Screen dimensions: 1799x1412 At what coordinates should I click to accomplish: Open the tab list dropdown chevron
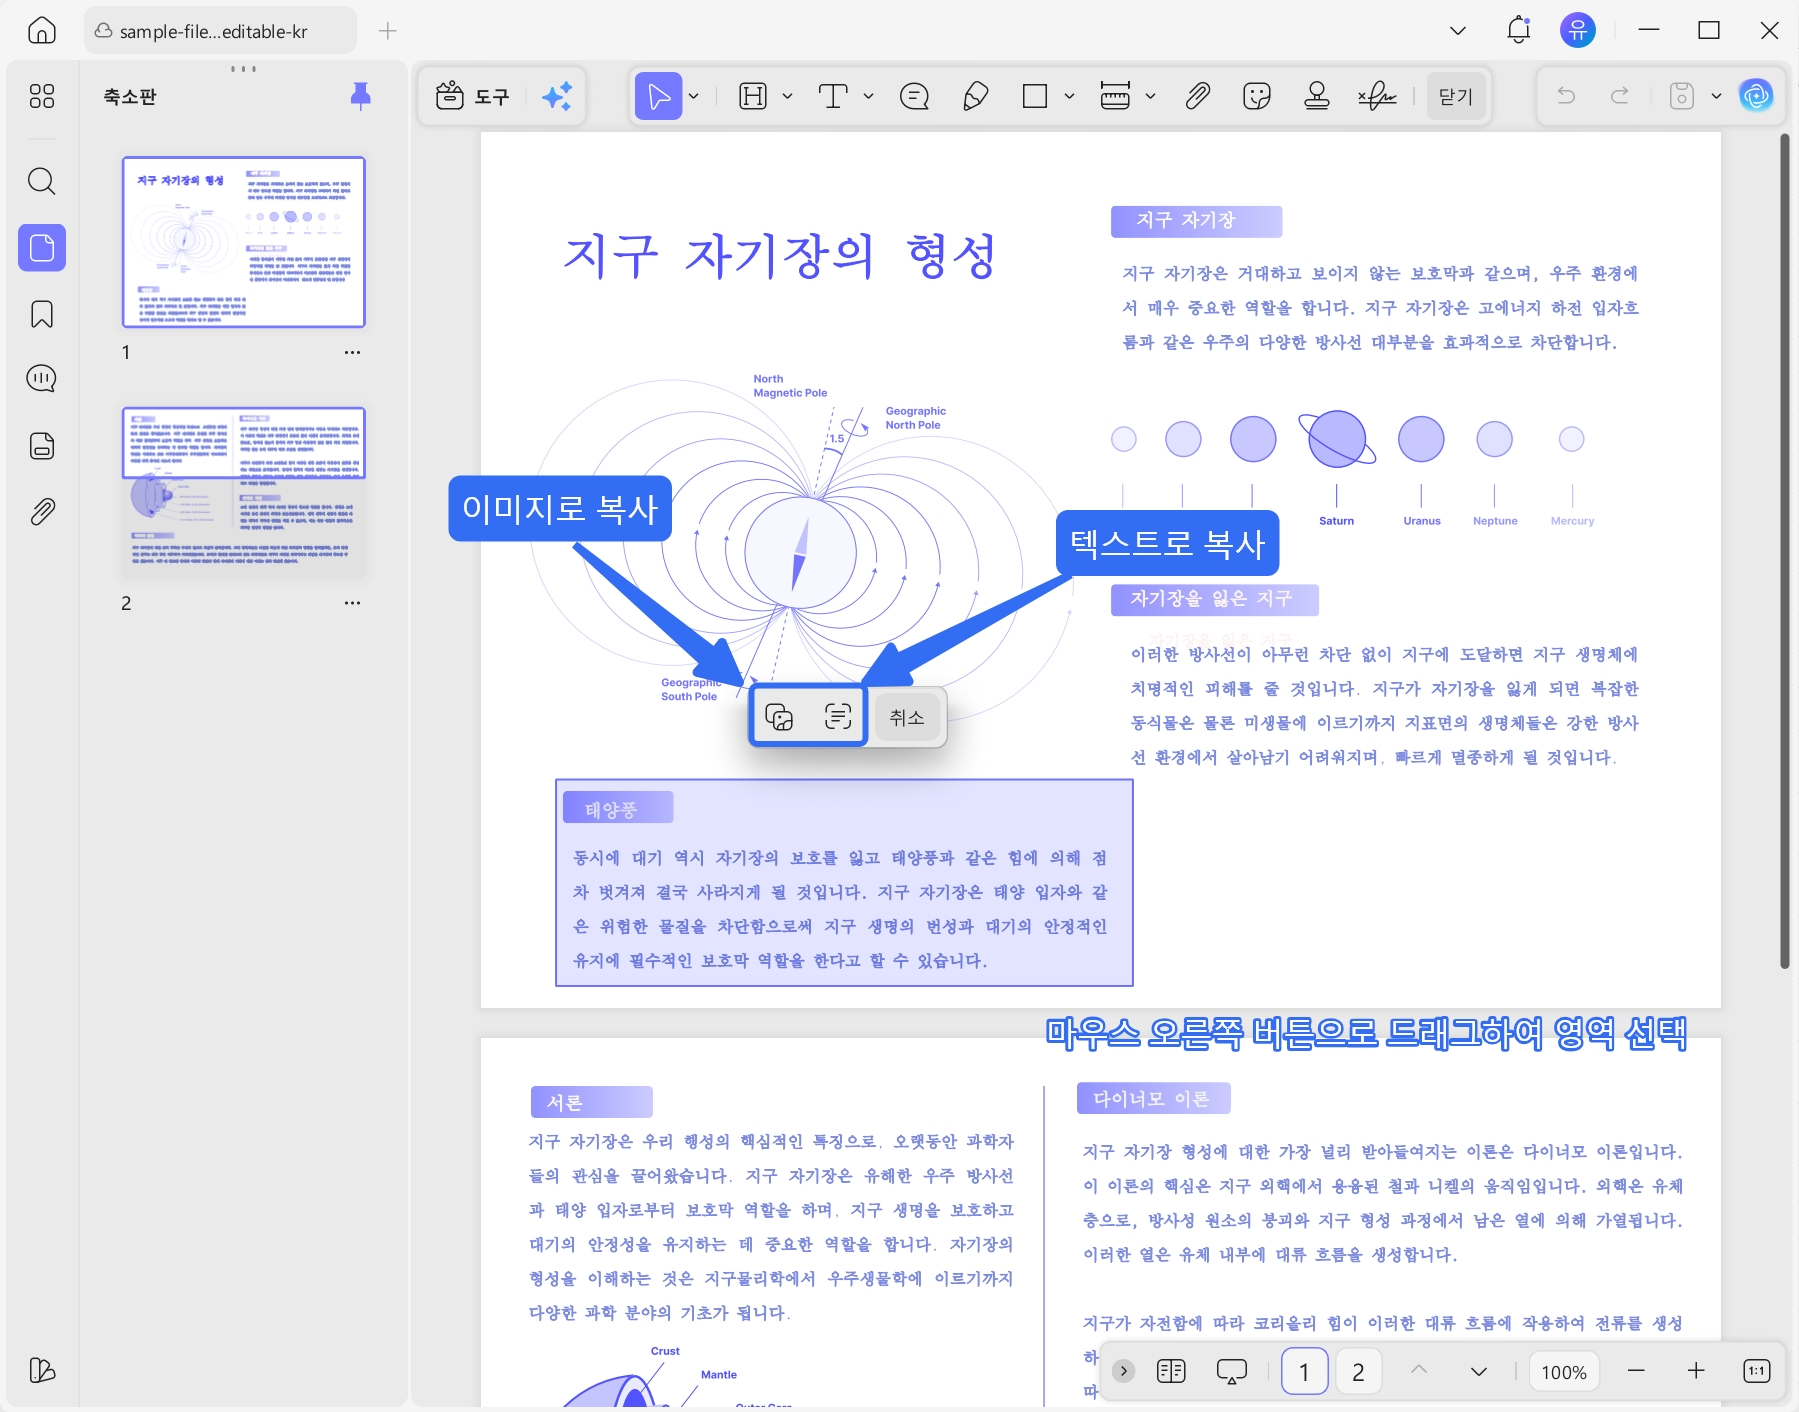pyautogui.click(x=1458, y=31)
